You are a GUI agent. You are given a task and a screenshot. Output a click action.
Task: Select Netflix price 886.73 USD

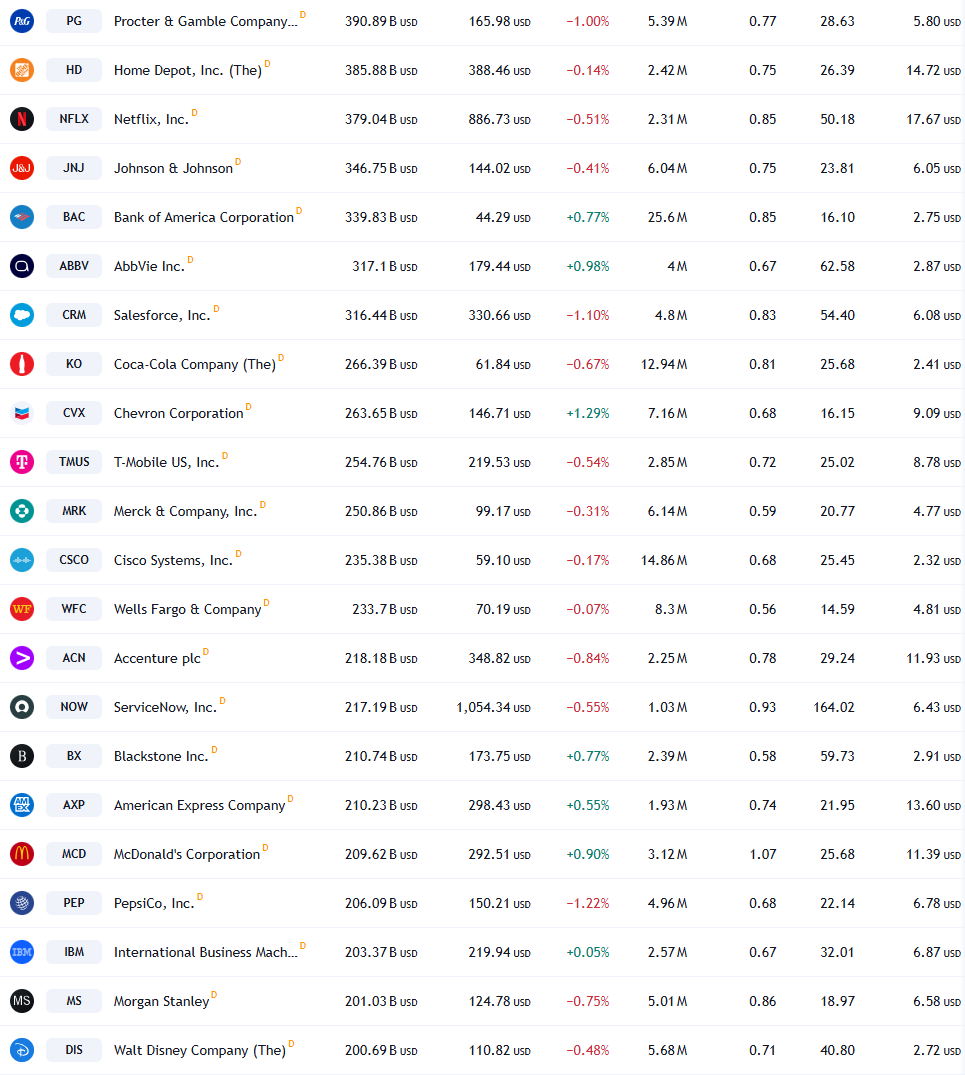click(500, 119)
